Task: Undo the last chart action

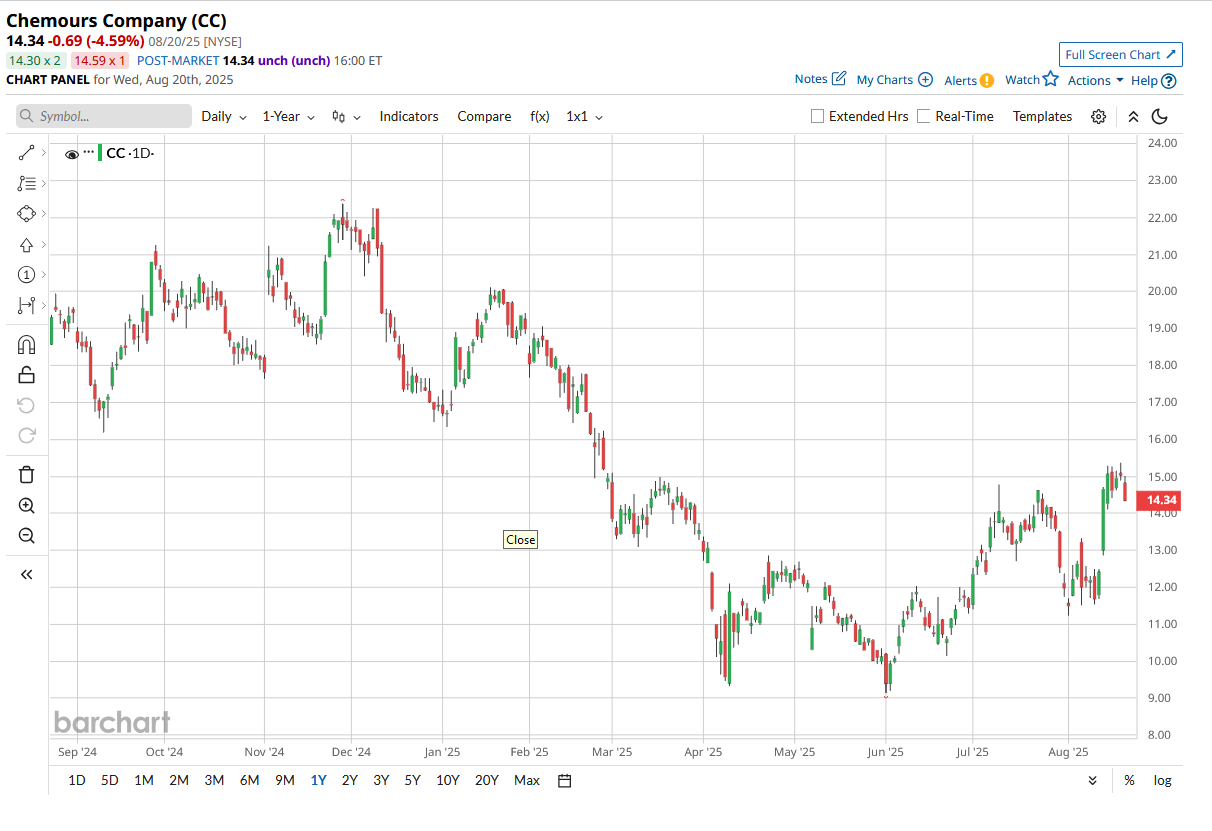Action: coord(26,405)
